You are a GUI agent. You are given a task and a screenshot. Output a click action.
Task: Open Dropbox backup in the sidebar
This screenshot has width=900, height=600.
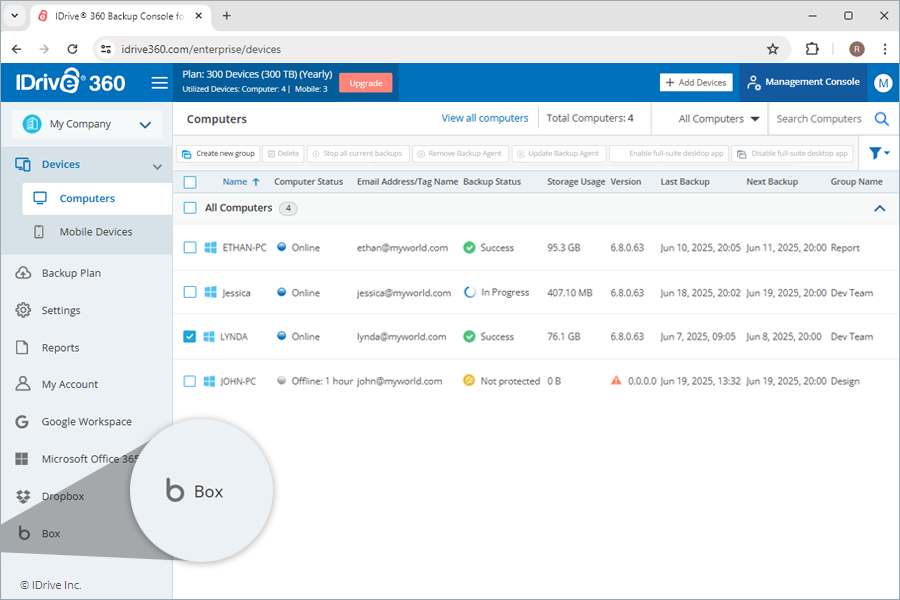point(62,496)
